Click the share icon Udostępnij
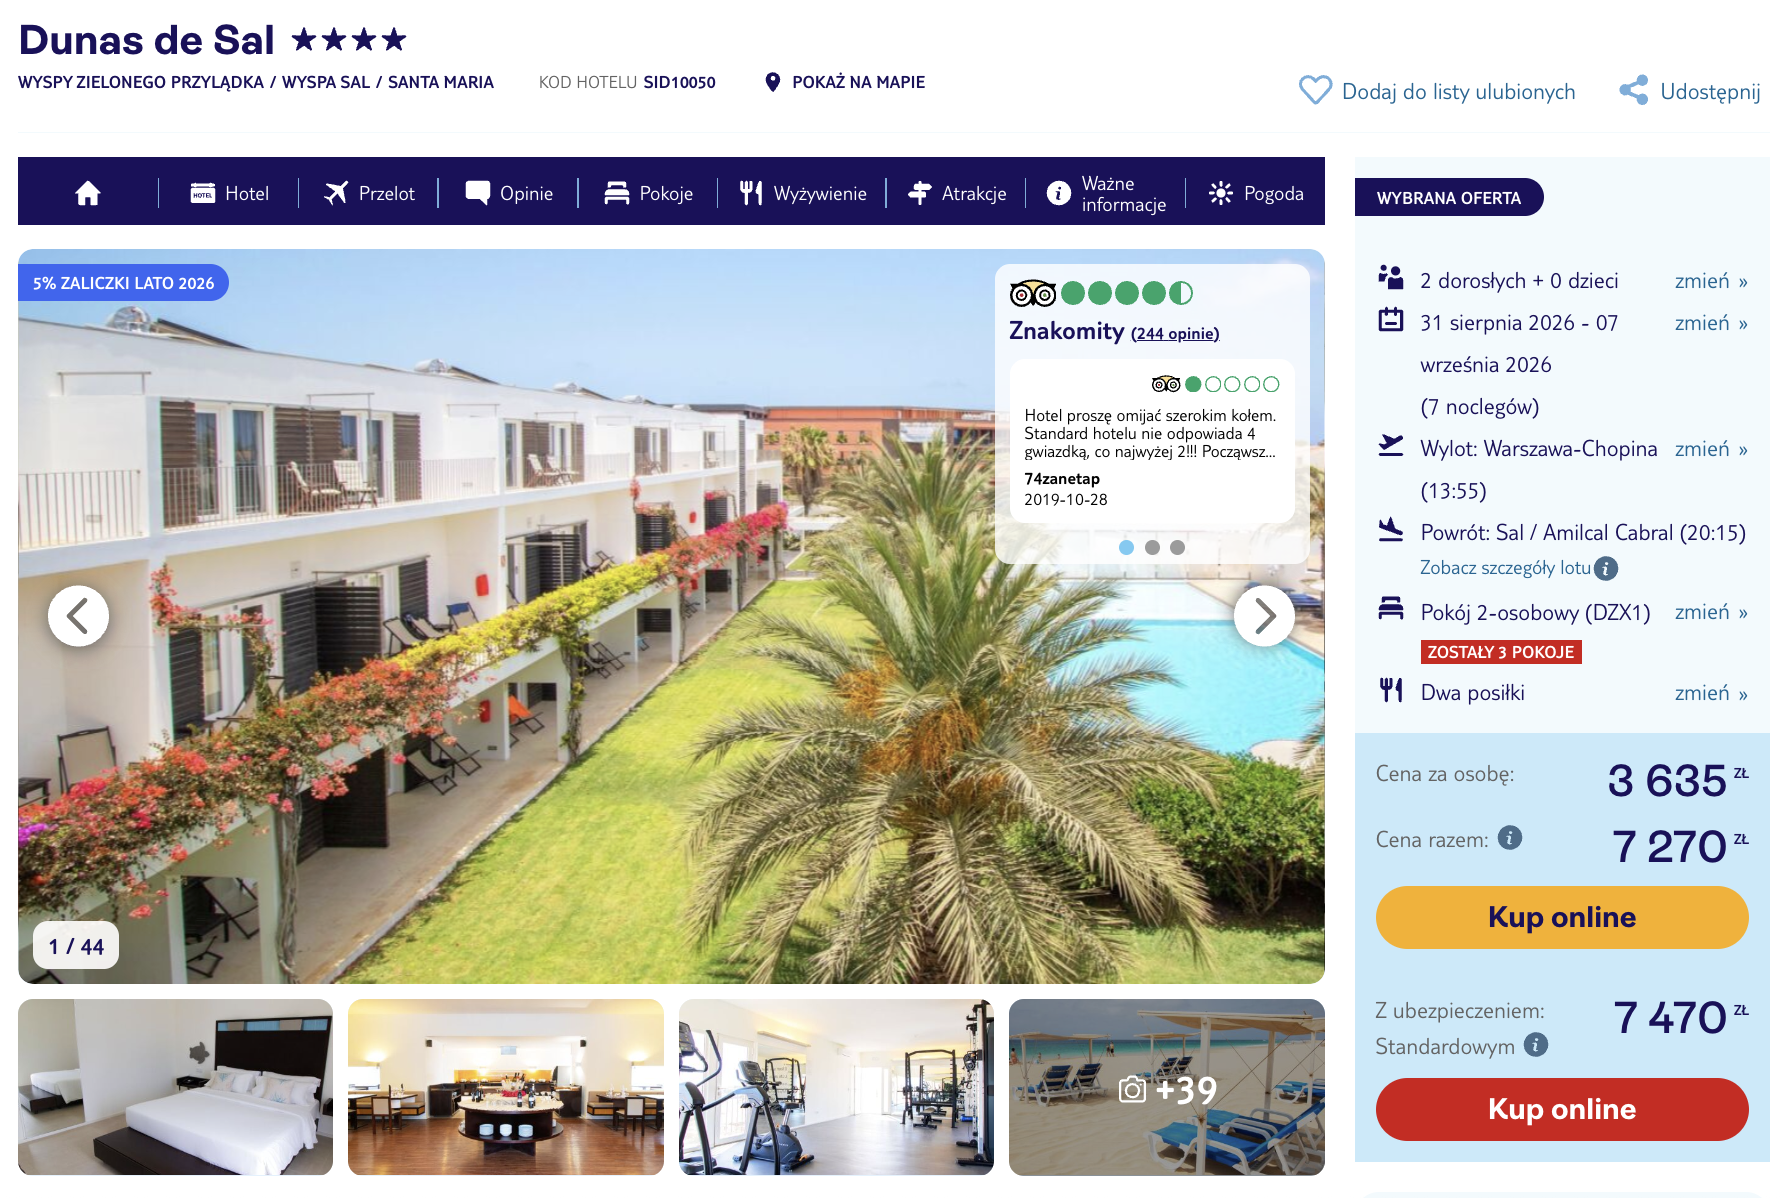The height and width of the screenshot is (1198, 1782). pos(1634,90)
